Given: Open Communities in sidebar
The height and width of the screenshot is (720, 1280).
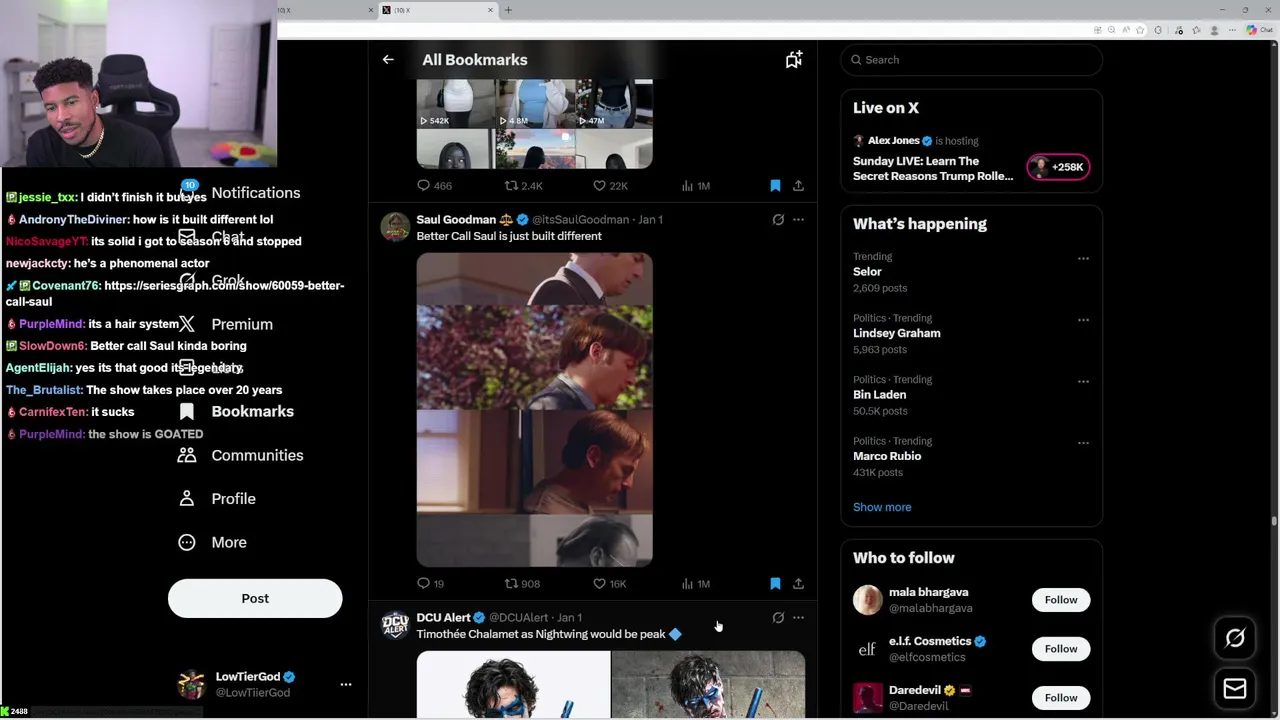Looking at the screenshot, I should (241, 455).
